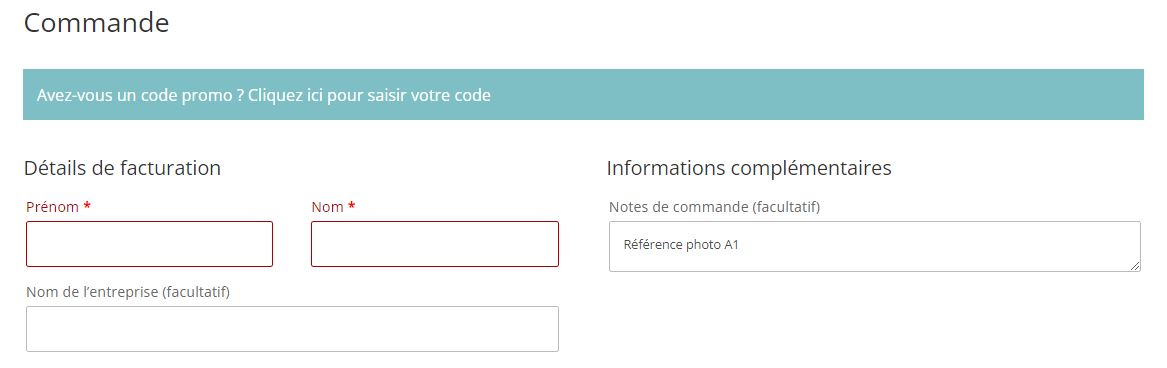Select the Nom de l'entreprise input box

tap(292, 329)
